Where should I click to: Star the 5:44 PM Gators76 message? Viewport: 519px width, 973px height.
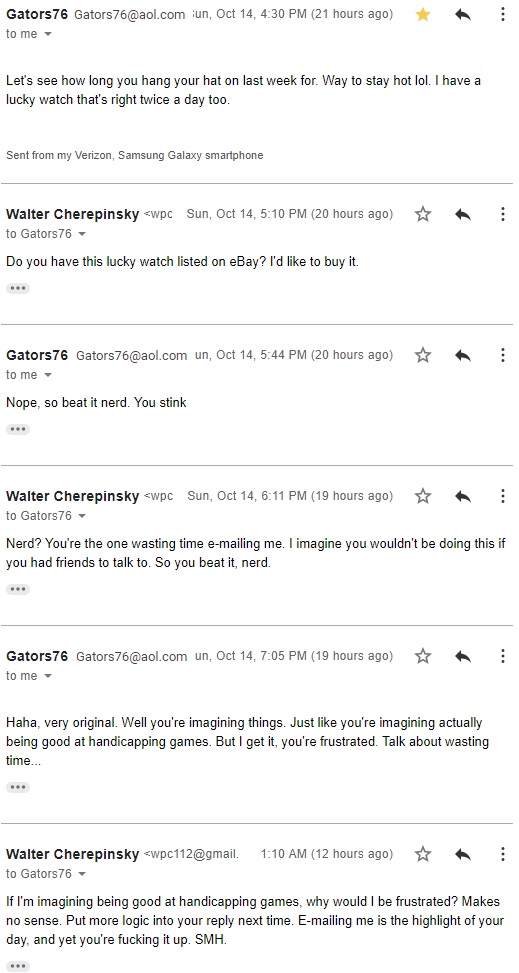423,355
